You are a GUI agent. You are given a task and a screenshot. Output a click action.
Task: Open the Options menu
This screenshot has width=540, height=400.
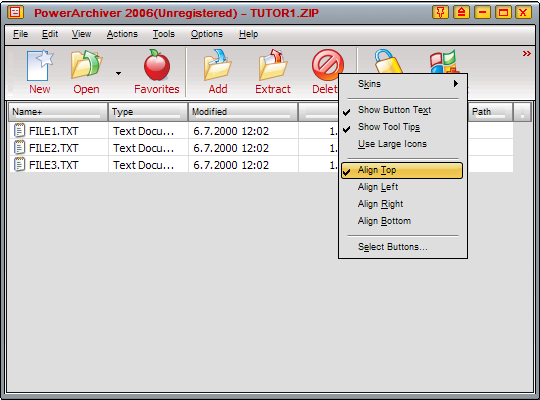click(207, 34)
